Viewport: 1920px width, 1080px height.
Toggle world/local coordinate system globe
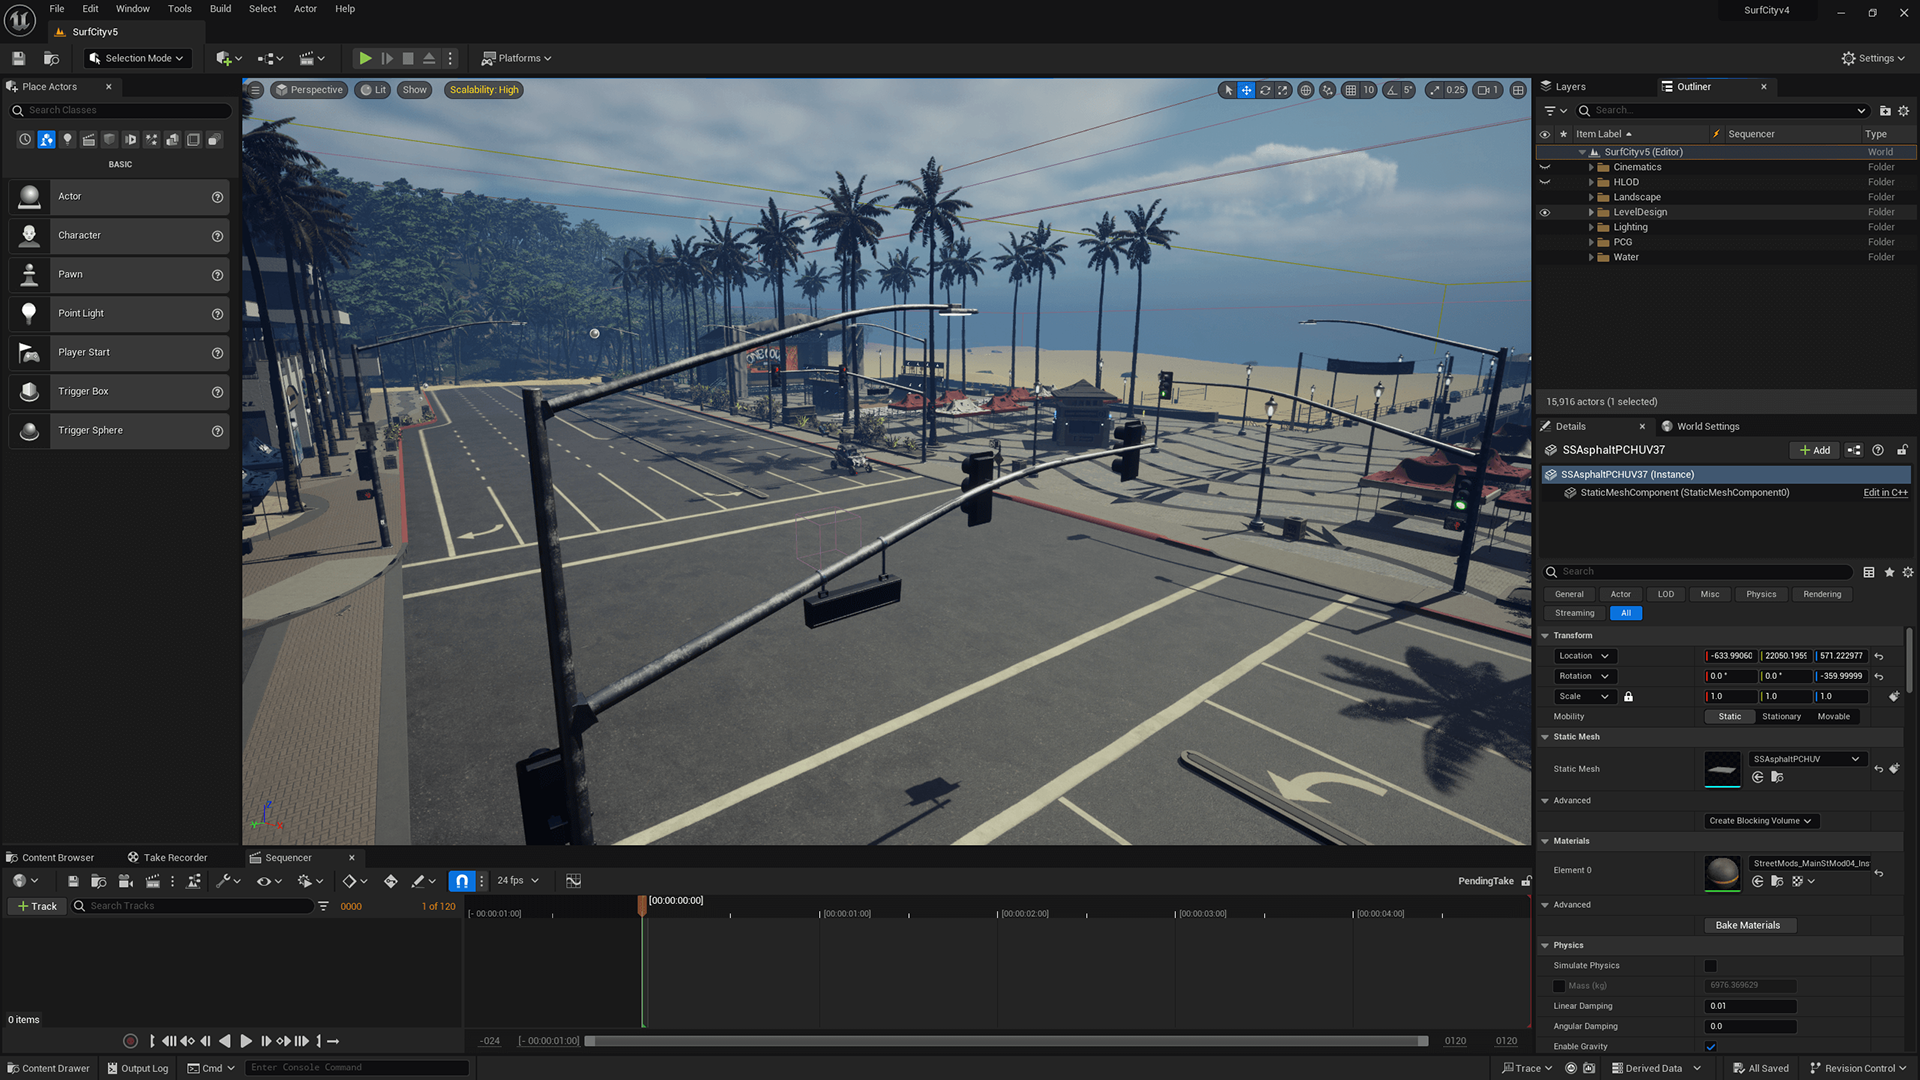pyautogui.click(x=1305, y=90)
